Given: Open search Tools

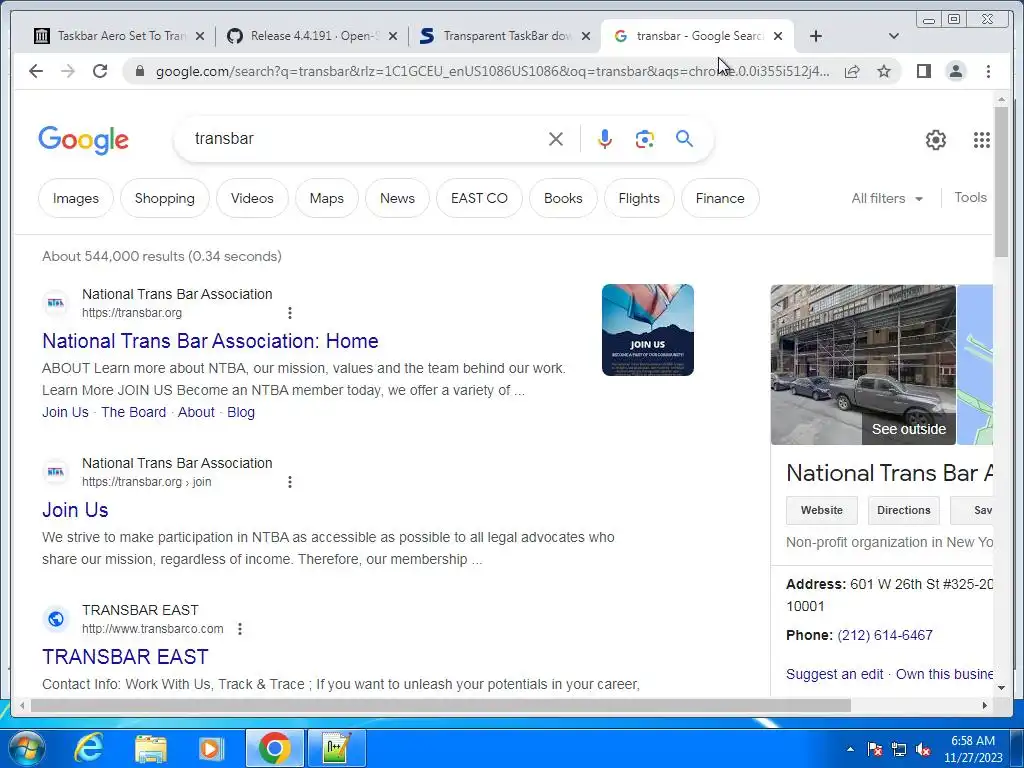Looking at the screenshot, I should tap(970, 198).
